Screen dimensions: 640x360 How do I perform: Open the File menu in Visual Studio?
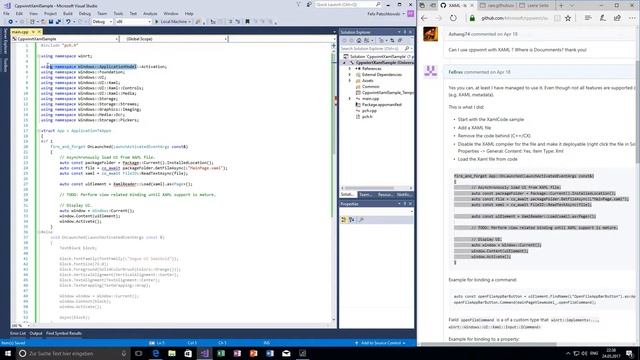pyautogui.click(x=6, y=14)
